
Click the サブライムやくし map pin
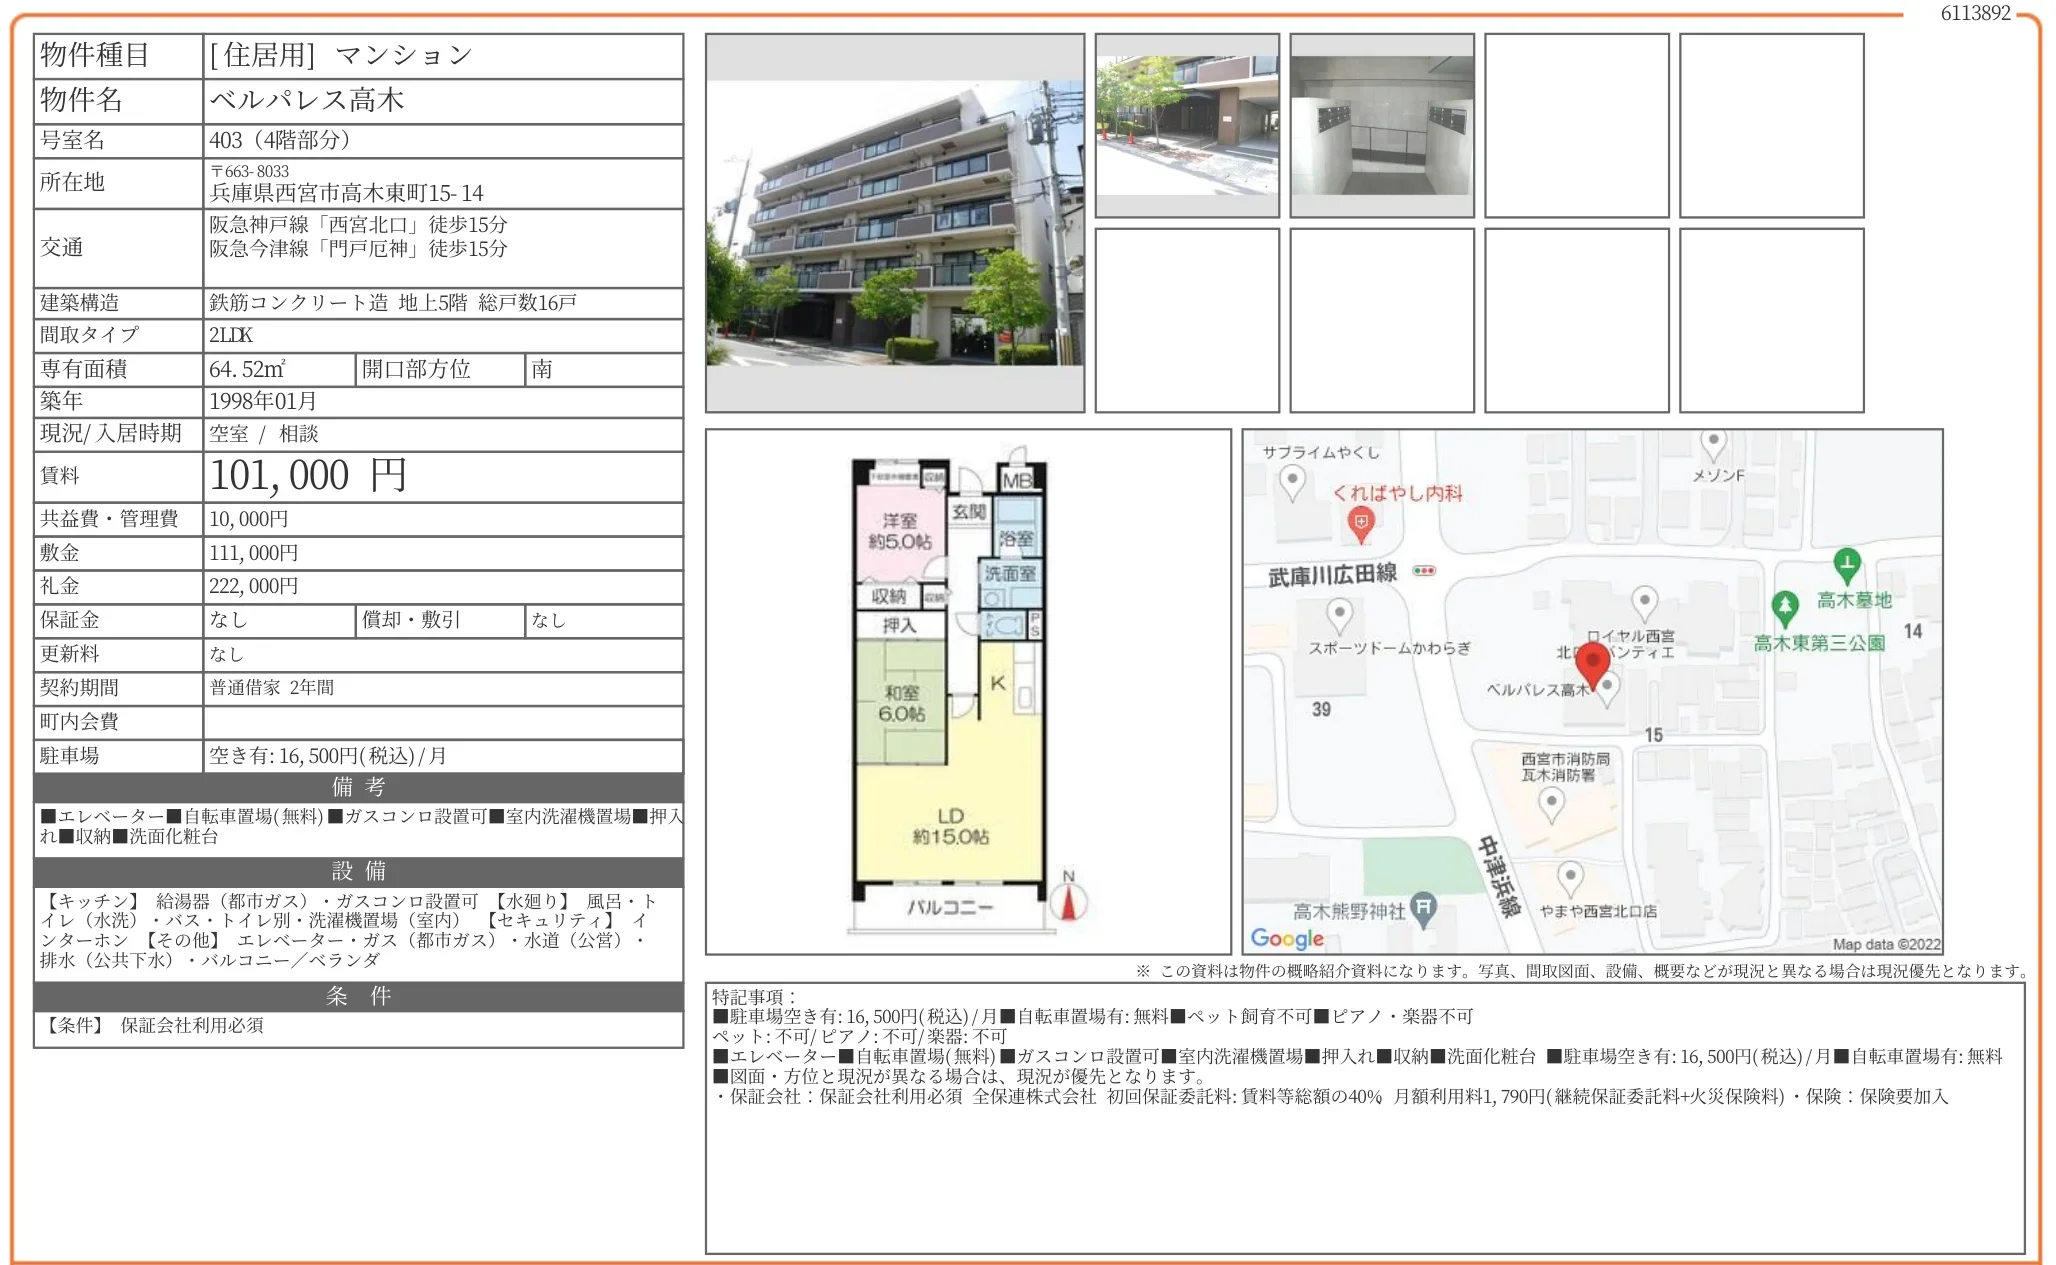(1292, 481)
